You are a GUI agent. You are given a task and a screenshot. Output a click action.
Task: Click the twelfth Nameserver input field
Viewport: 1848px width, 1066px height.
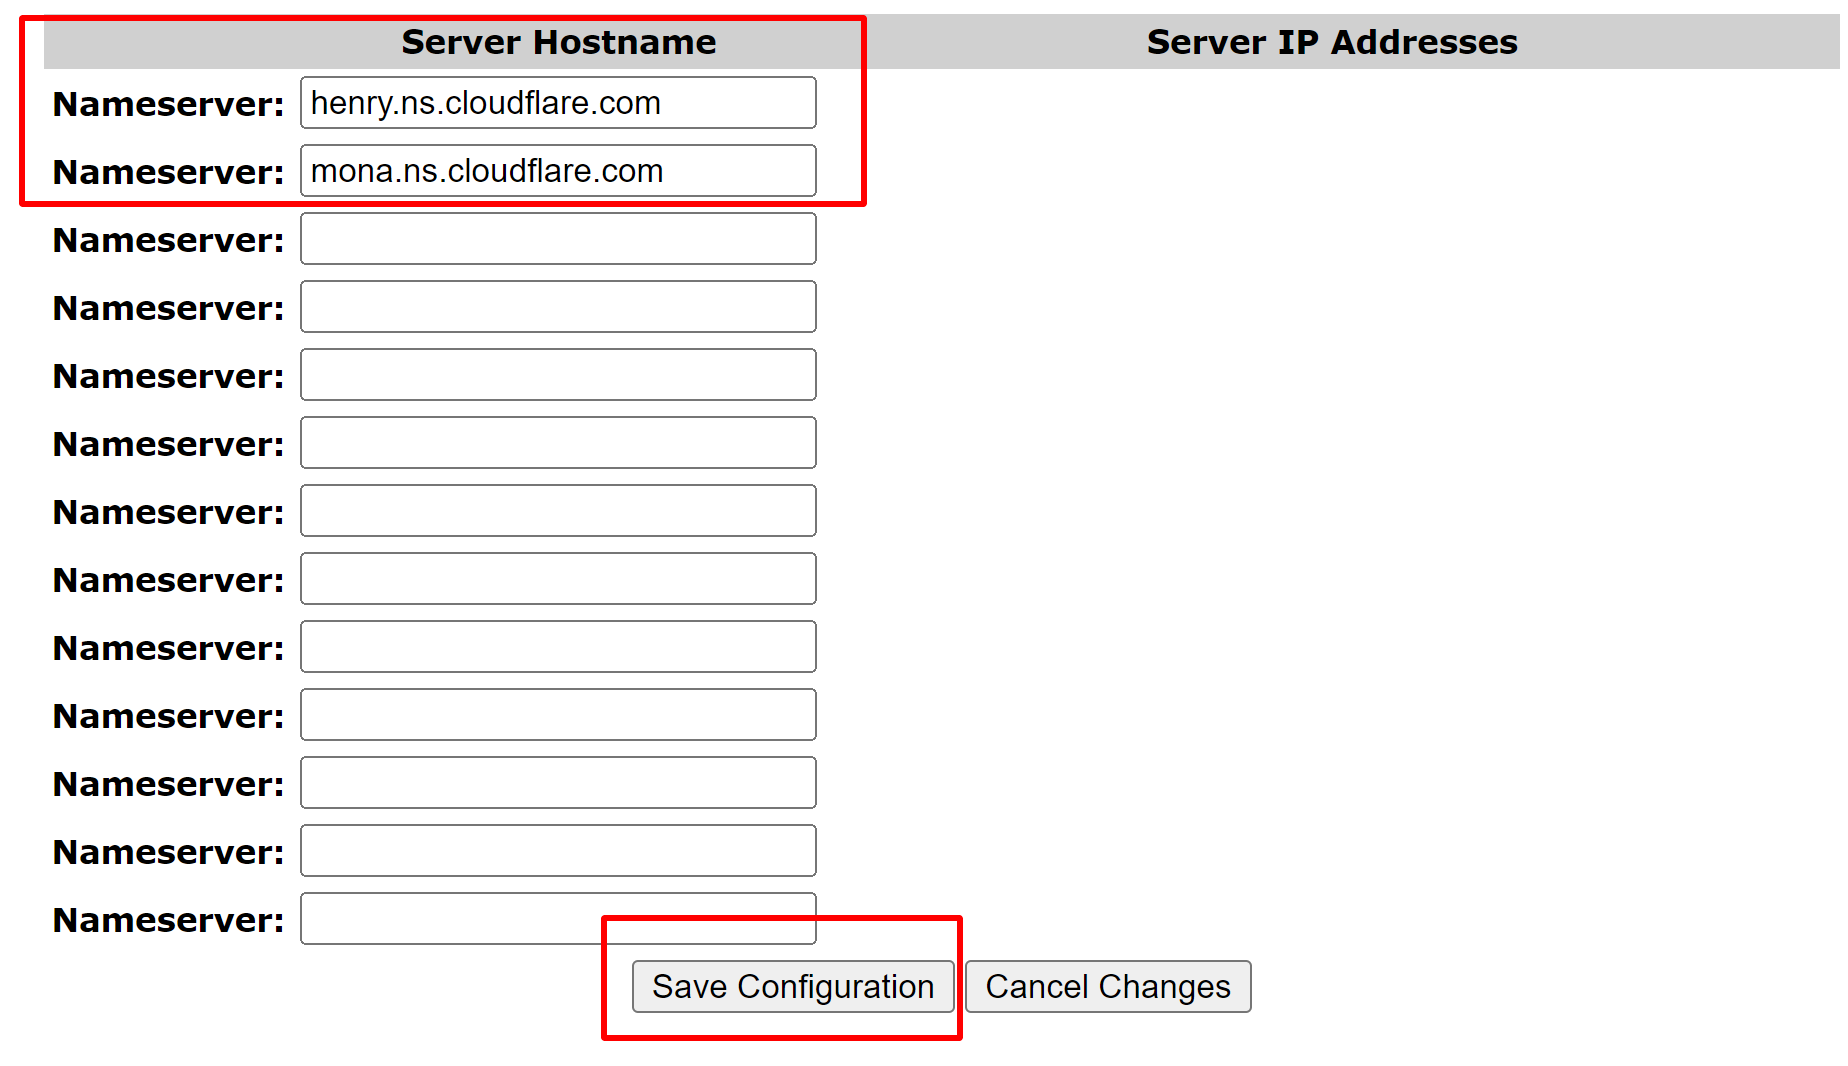(557, 851)
